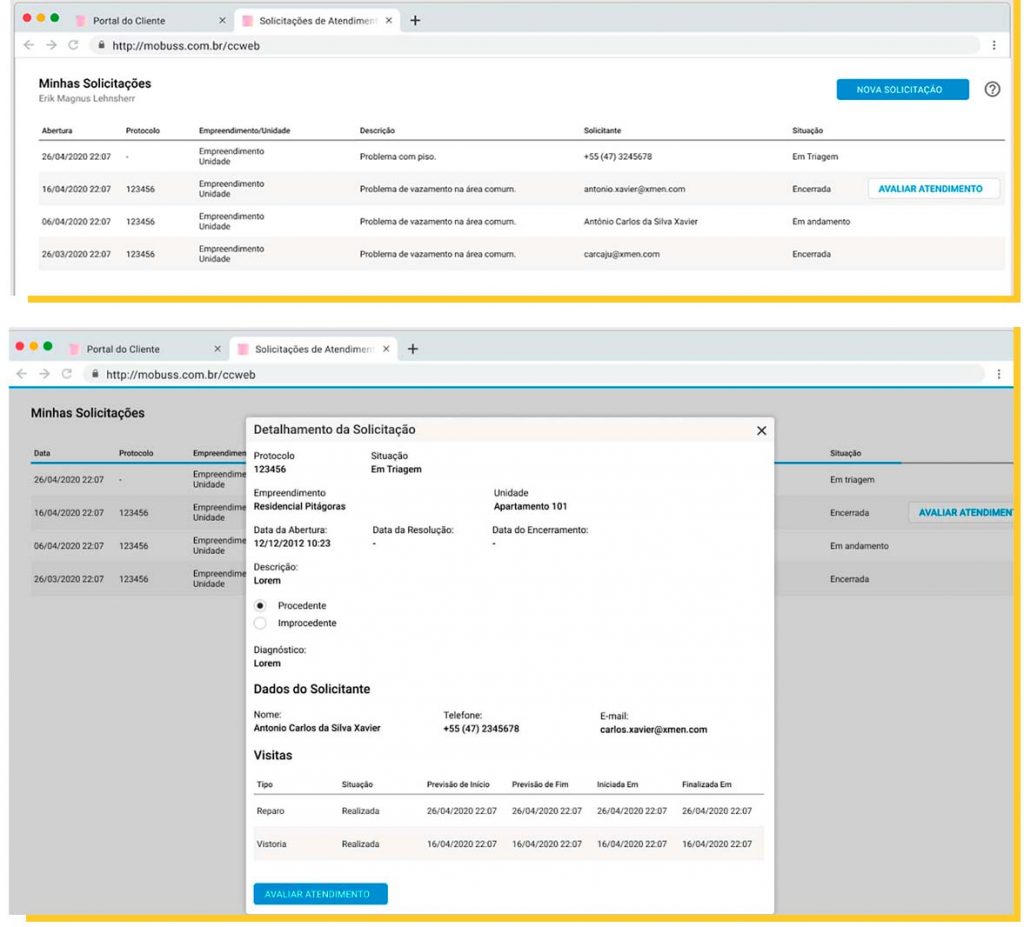Click the Reparo visit row in the dialog
Viewport: 1024px width, 927px height.
(508, 811)
